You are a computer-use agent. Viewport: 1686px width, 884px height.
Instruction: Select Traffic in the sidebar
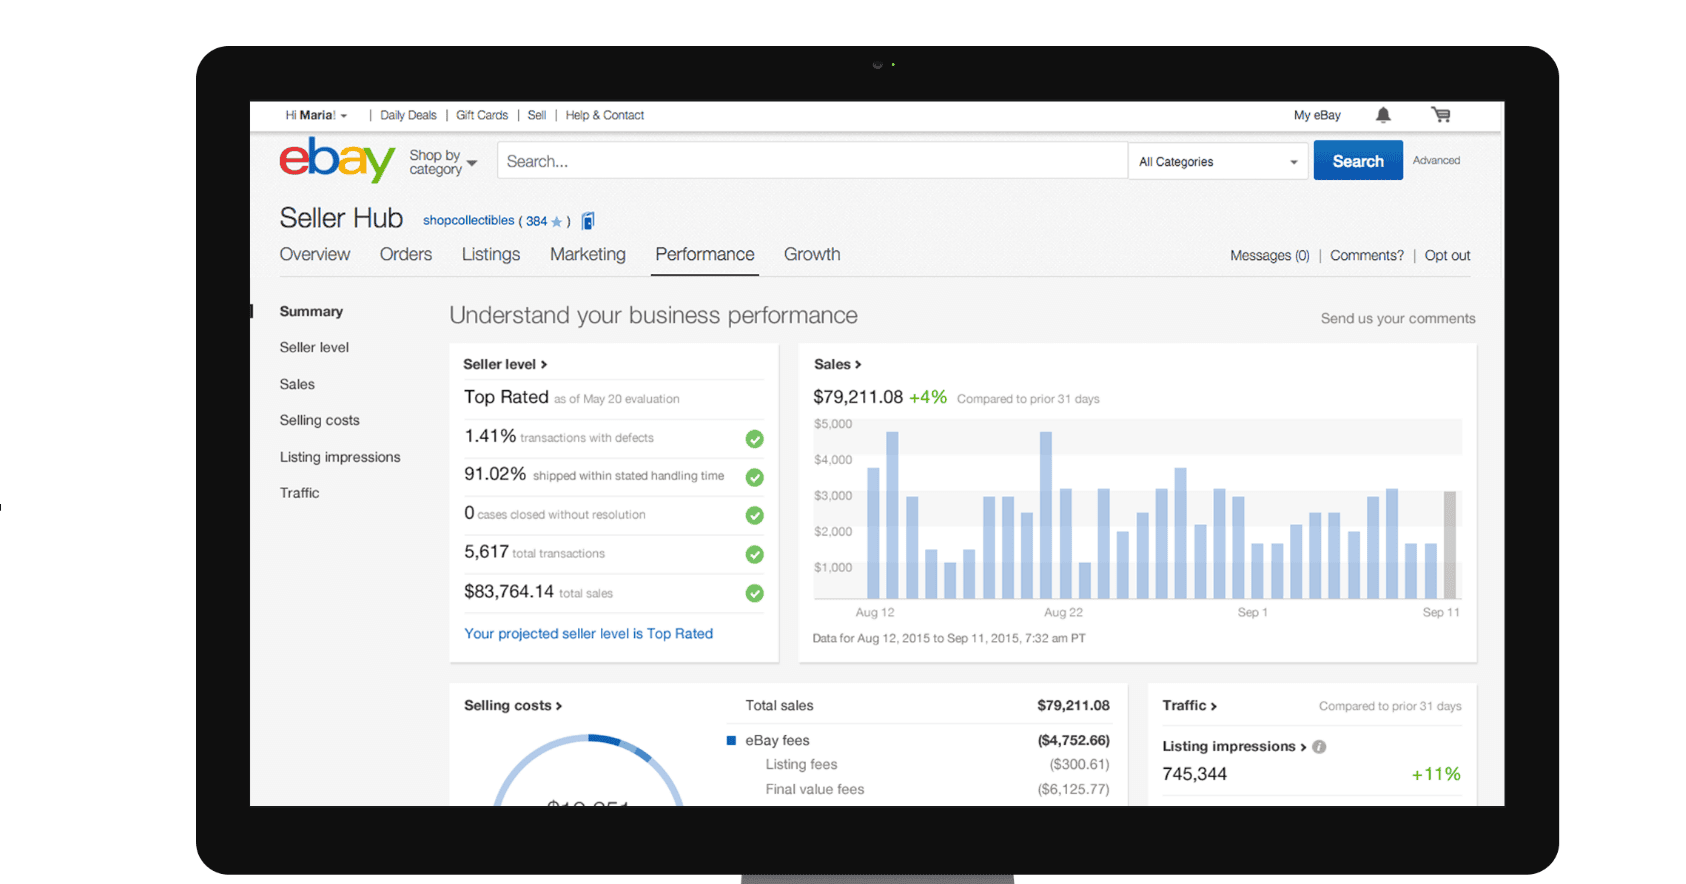point(299,493)
